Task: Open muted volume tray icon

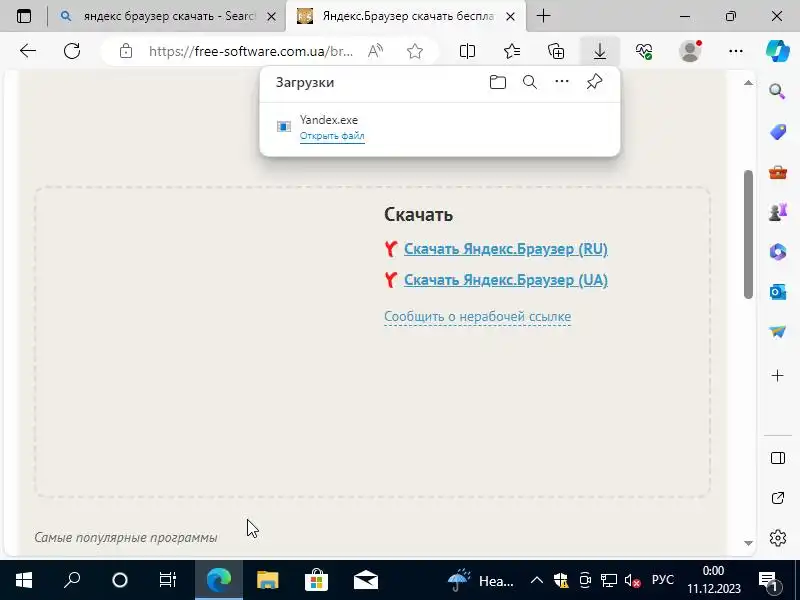Action: (x=632, y=580)
